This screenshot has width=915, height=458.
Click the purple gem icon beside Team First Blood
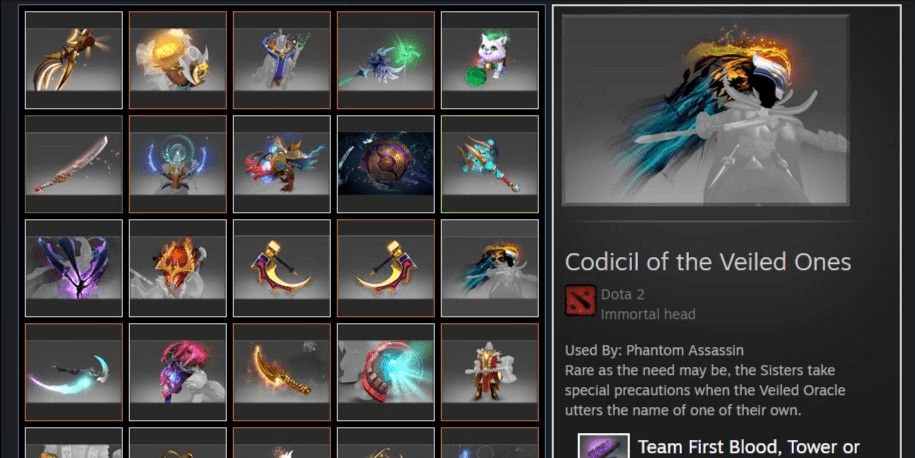click(603, 446)
